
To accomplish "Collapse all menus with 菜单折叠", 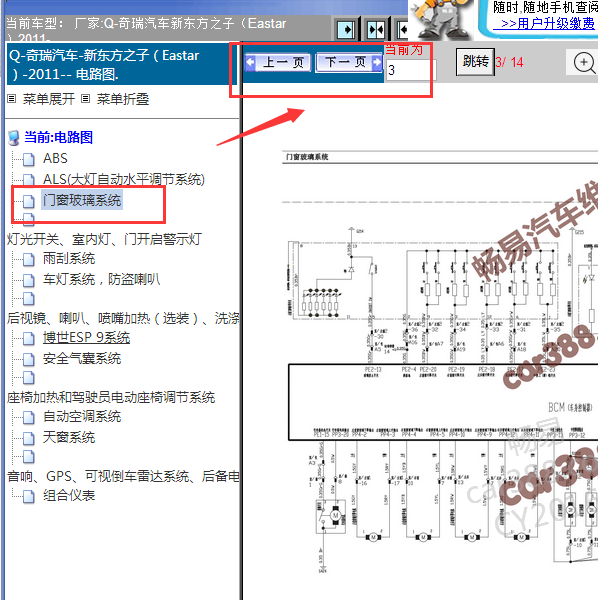I will (123, 99).
